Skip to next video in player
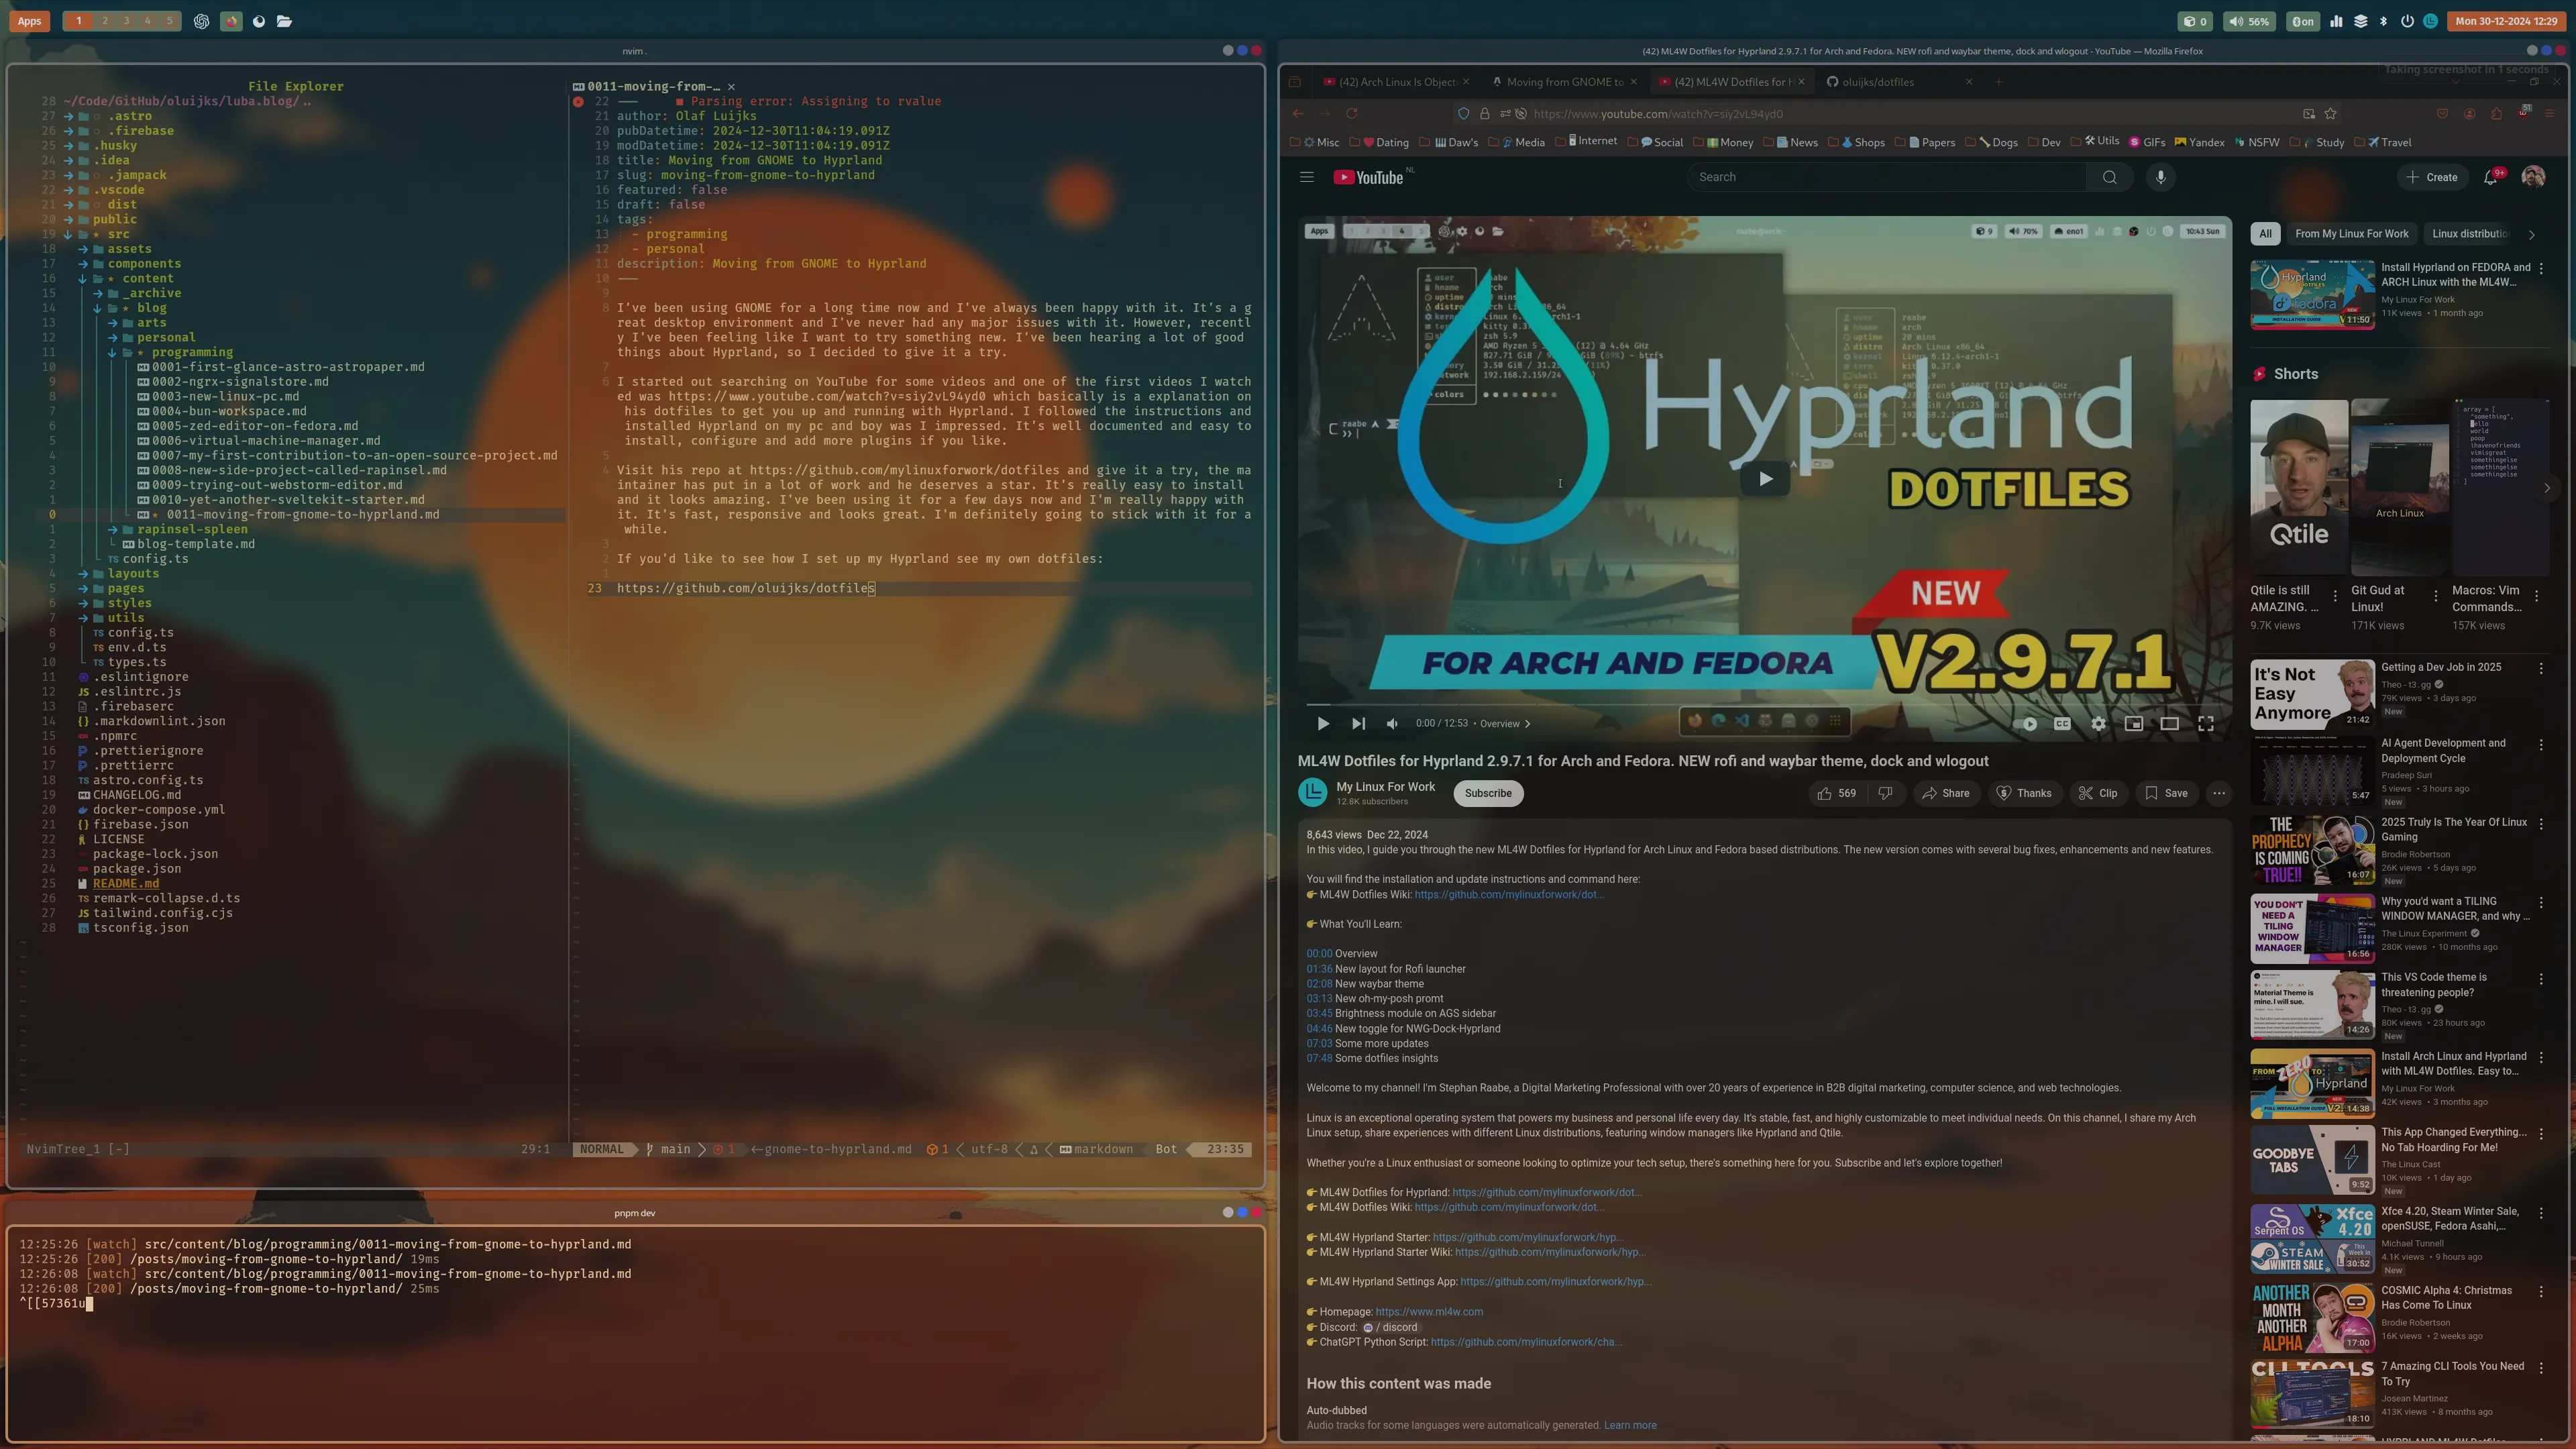Image resolution: width=2576 pixels, height=1449 pixels. [1358, 723]
